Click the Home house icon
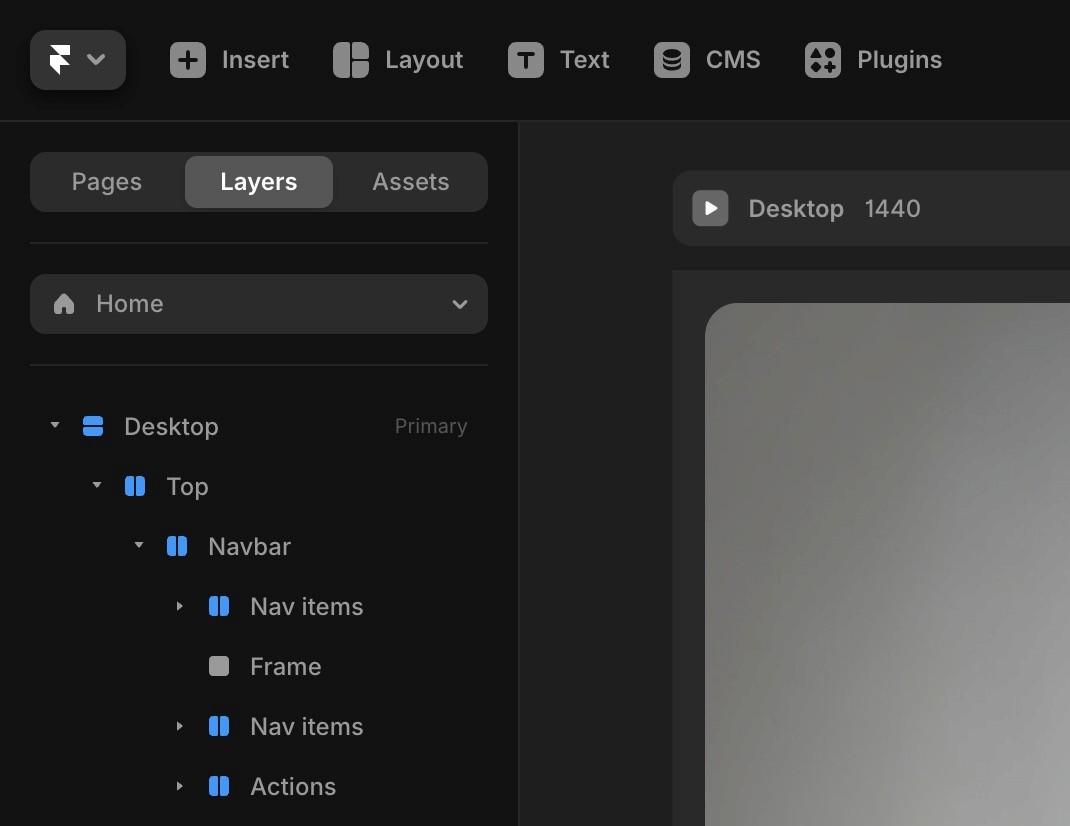 coord(64,304)
